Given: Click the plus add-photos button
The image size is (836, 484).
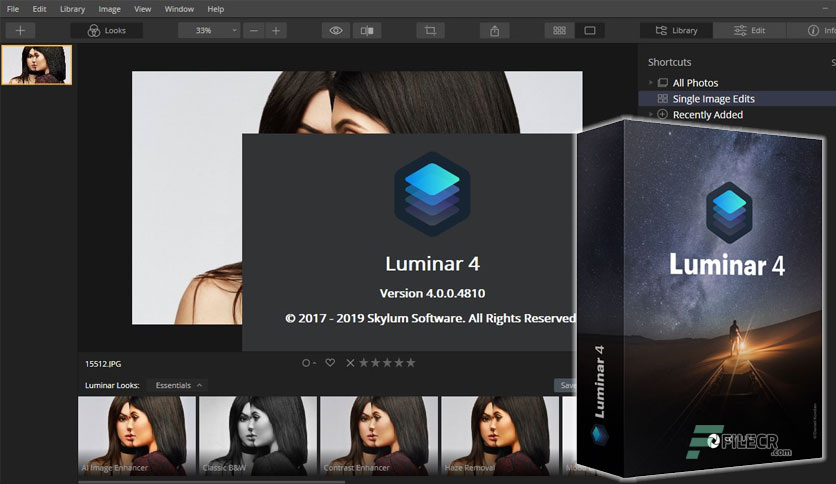Looking at the screenshot, I should click(20, 30).
